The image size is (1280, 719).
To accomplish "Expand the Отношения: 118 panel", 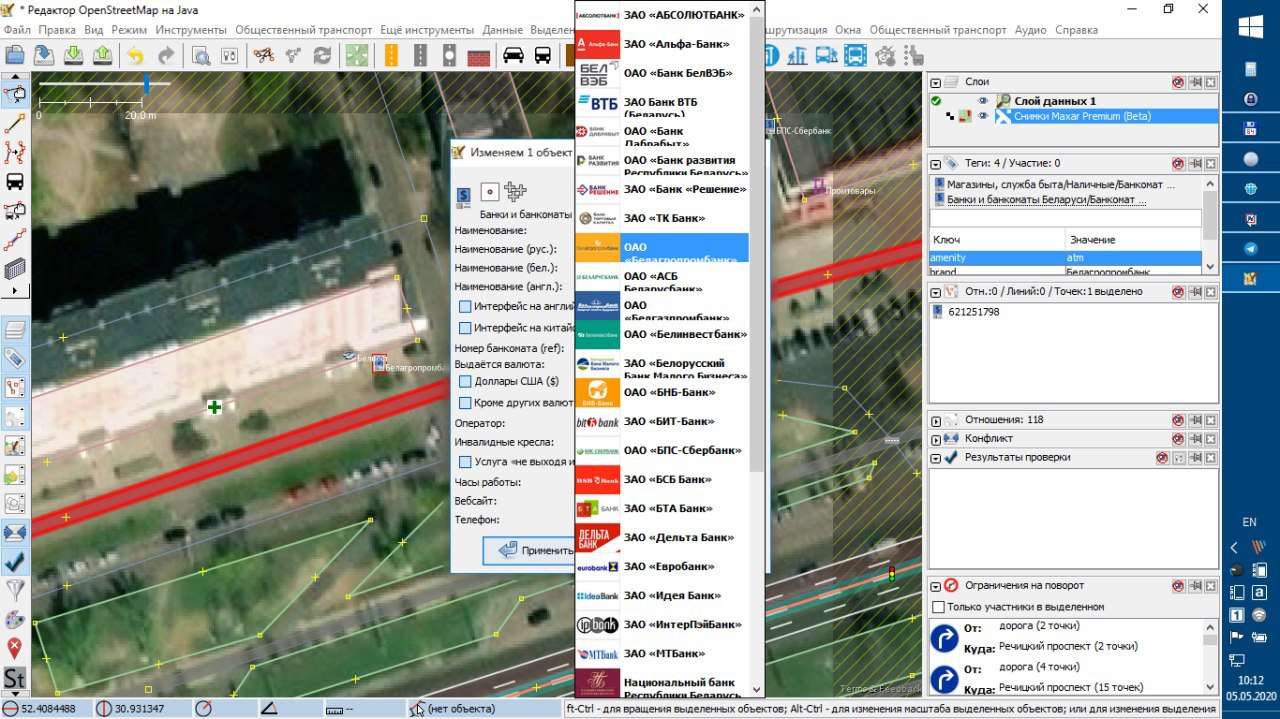I will coord(936,420).
